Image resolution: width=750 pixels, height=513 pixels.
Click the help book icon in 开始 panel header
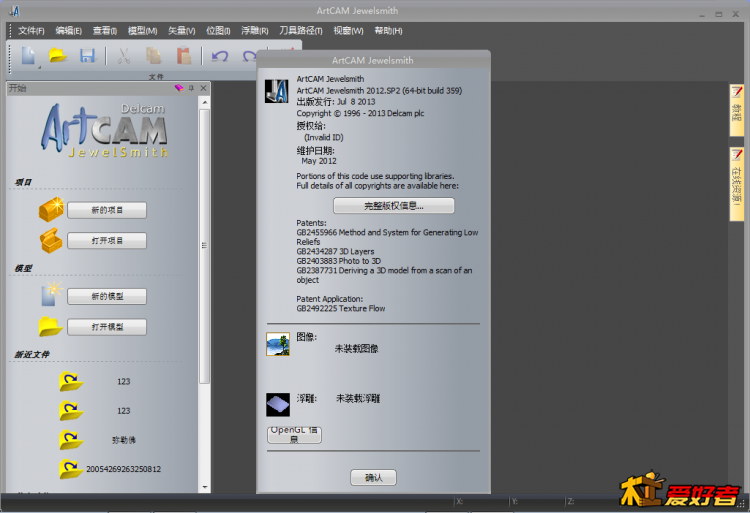point(179,88)
